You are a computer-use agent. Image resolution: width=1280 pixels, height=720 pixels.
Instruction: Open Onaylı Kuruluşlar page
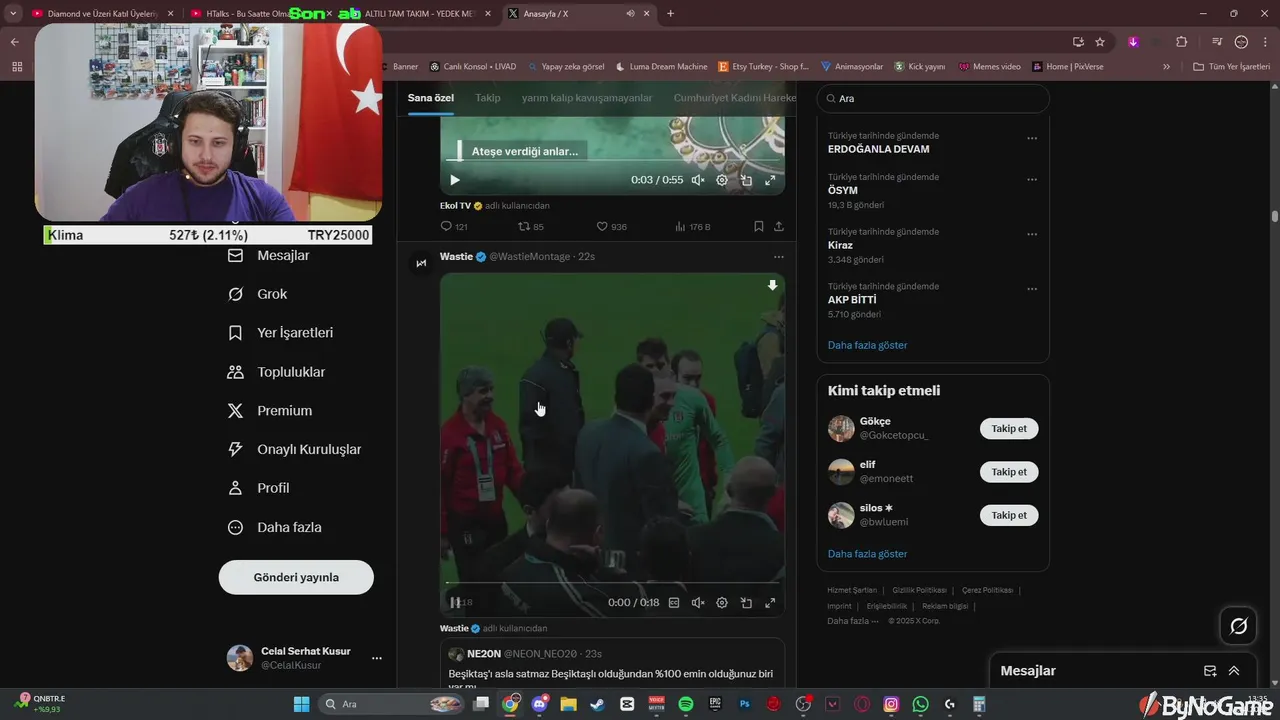tap(295, 450)
